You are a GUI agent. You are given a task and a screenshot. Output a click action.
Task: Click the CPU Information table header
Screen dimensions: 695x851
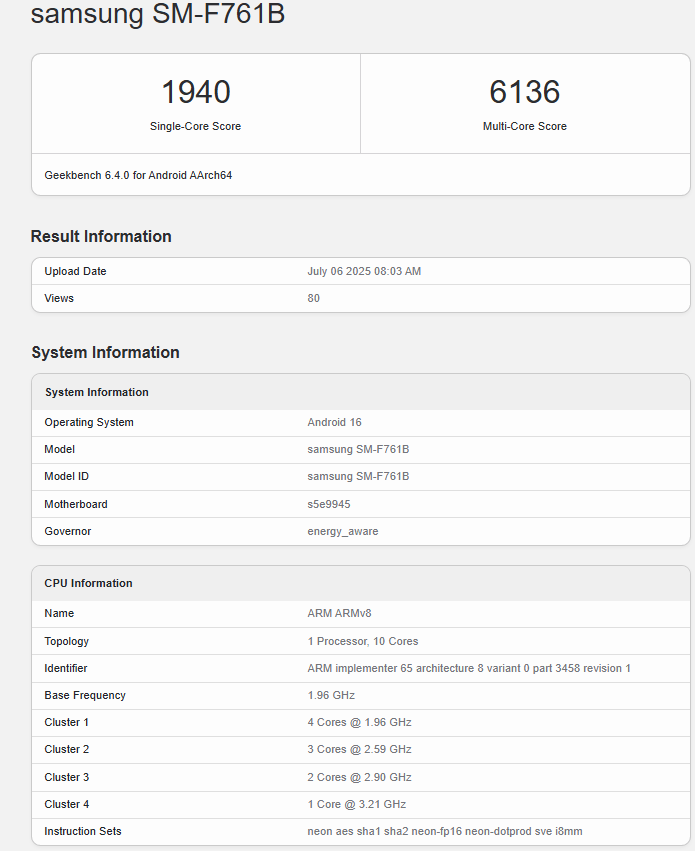88,583
